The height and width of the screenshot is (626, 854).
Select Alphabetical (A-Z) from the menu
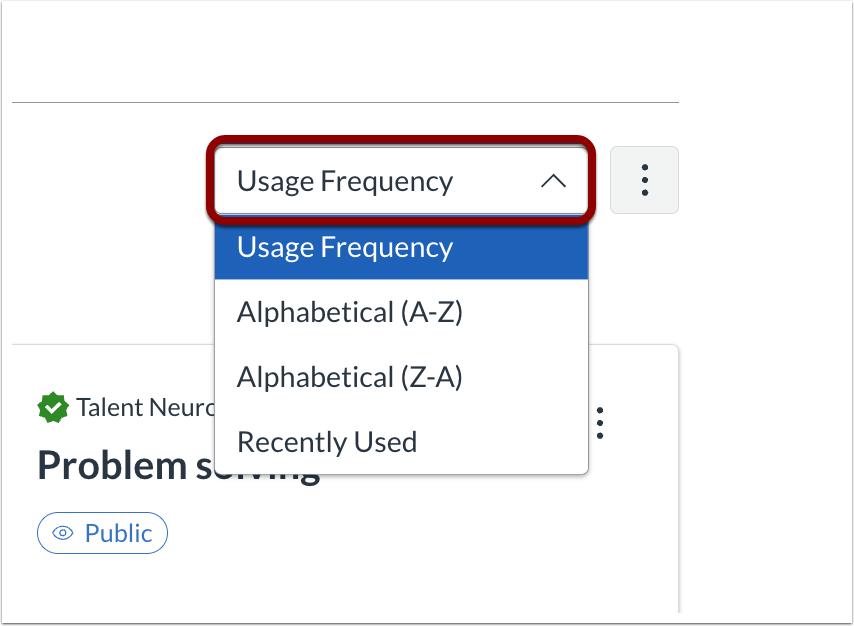(x=348, y=312)
